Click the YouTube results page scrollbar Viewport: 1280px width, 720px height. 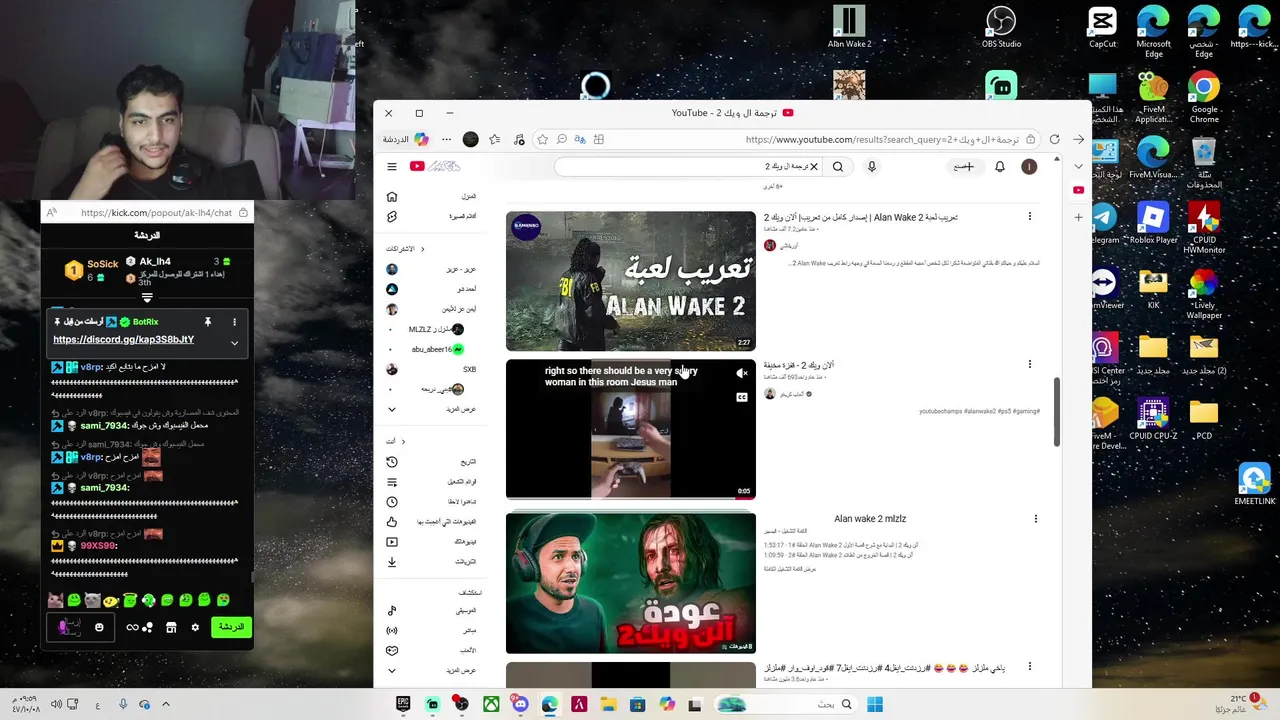tap(1056, 411)
